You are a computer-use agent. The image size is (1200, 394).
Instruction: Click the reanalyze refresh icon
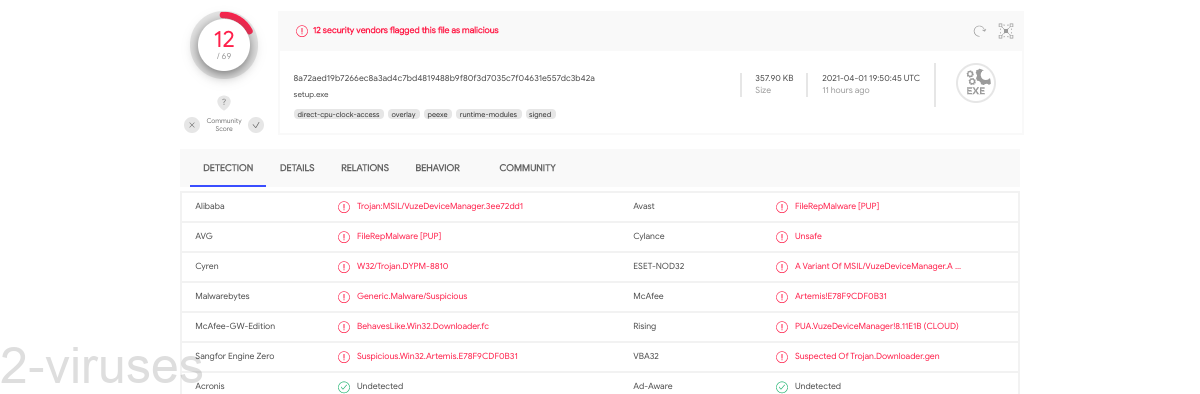click(980, 31)
